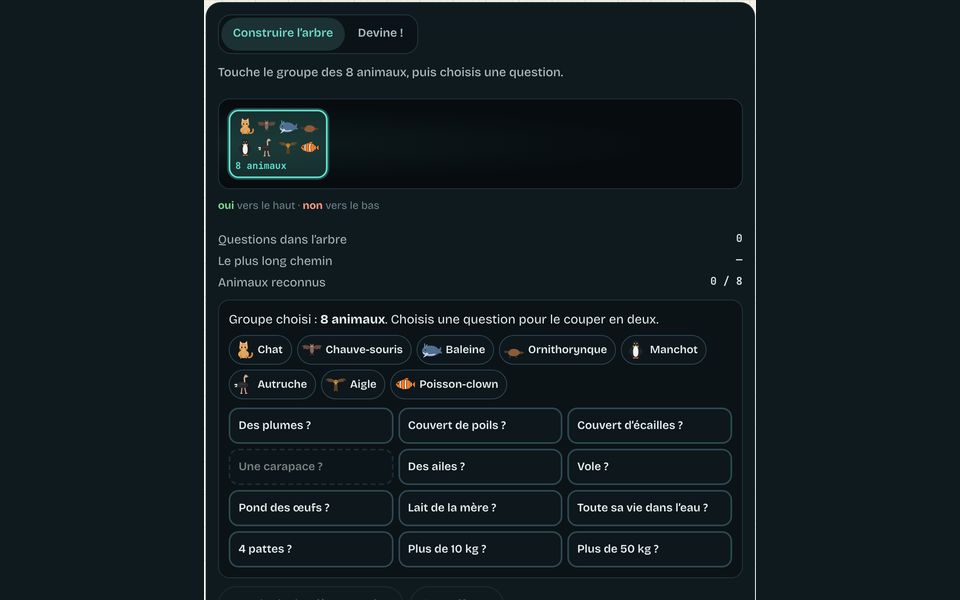
Task: Select the 8 animaux group card
Action: click(278, 144)
